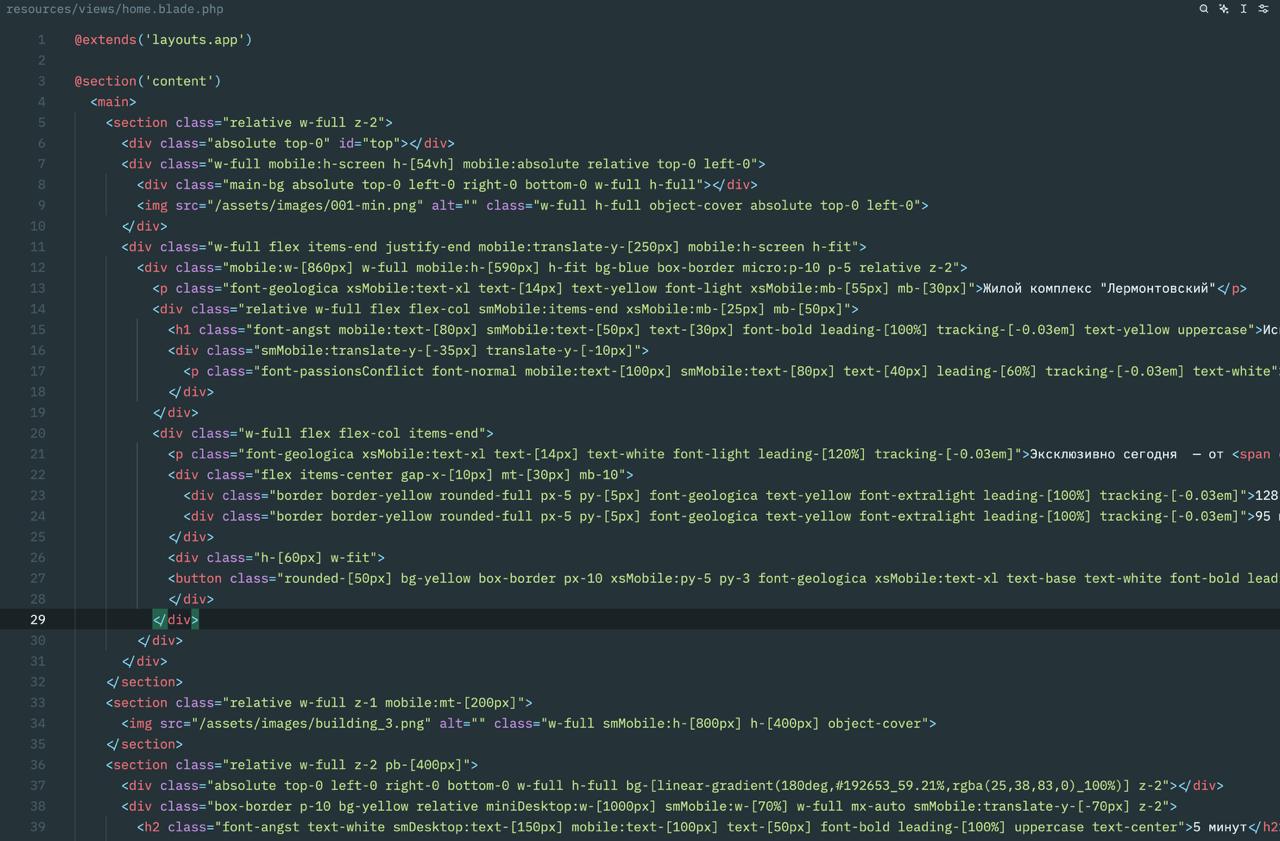This screenshot has height=841, width=1280.
Task: Click the closing section tag on line 32
Action: point(144,682)
